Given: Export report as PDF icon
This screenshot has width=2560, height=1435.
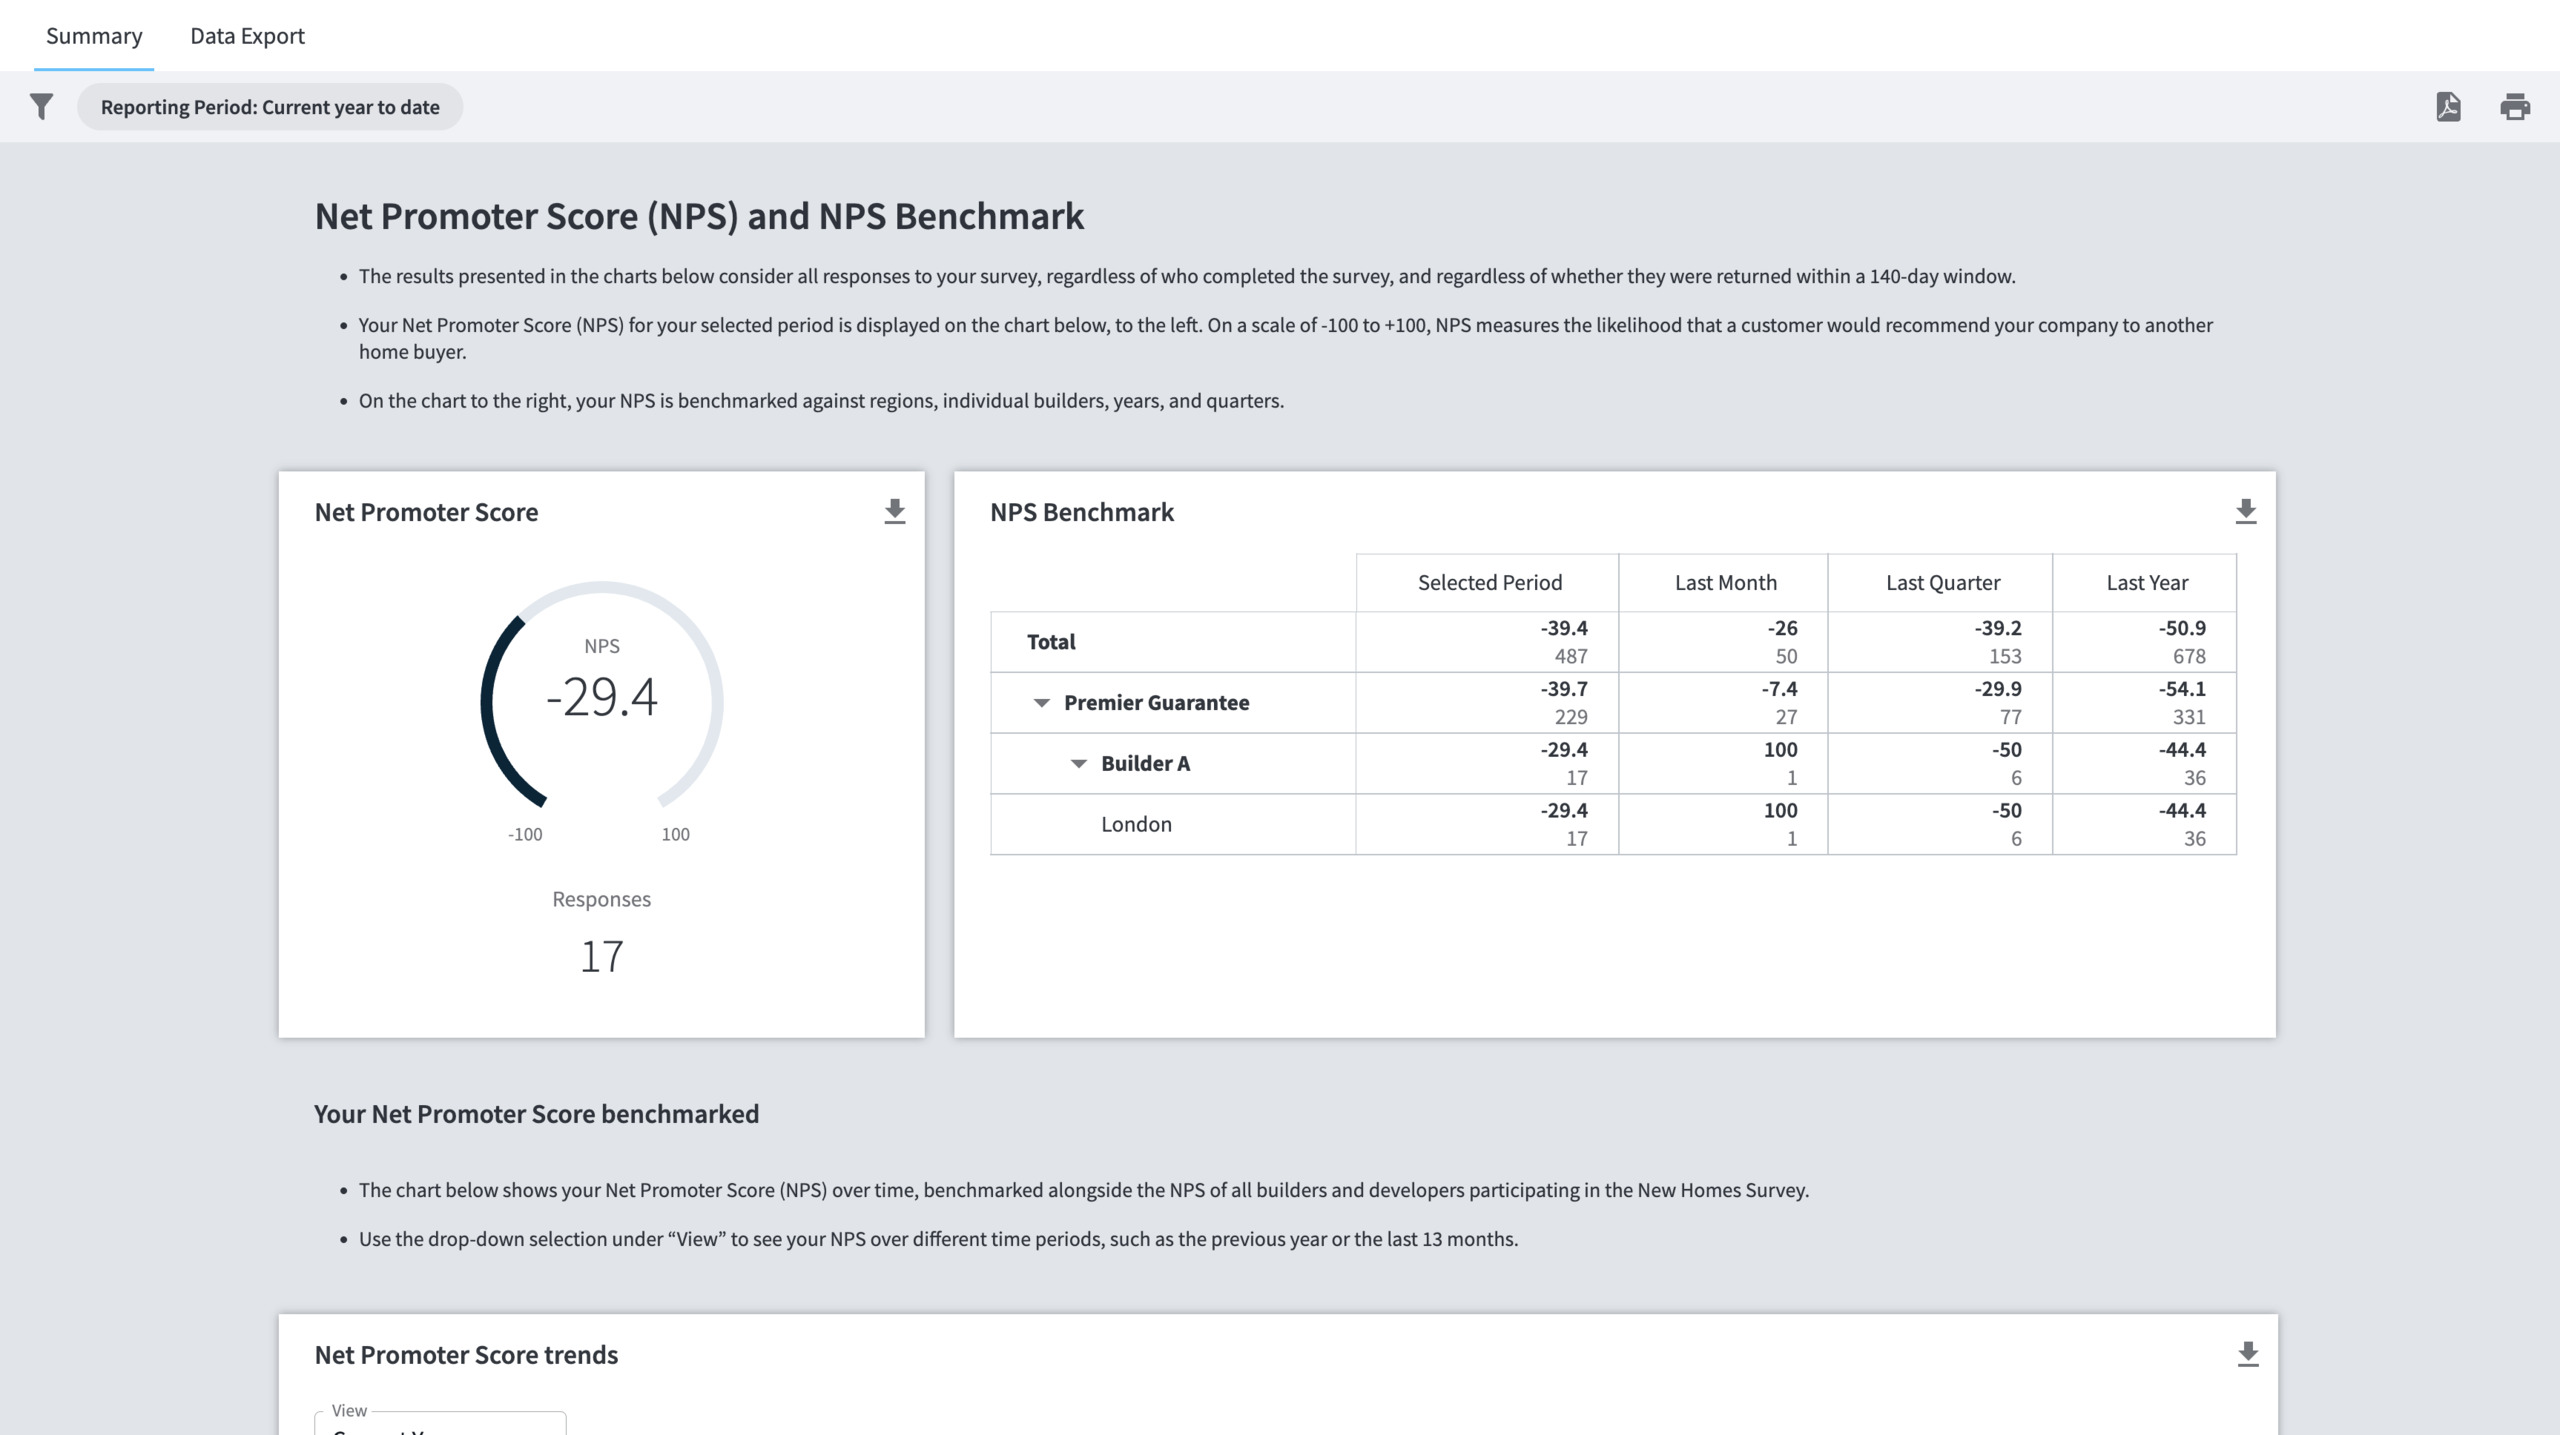Looking at the screenshot, I should tap(2448, 107).
